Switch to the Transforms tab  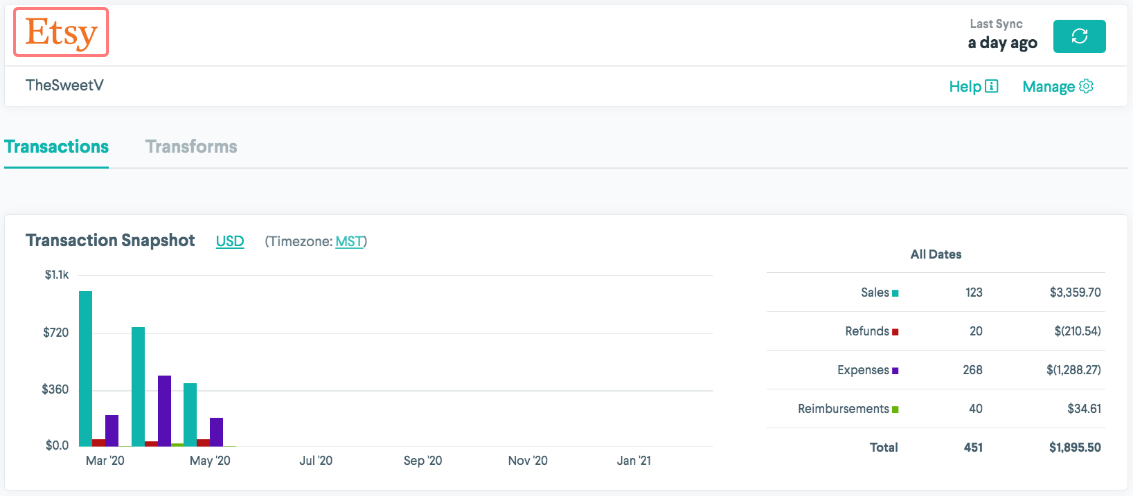pyautogui.click(x=191, y=147)
